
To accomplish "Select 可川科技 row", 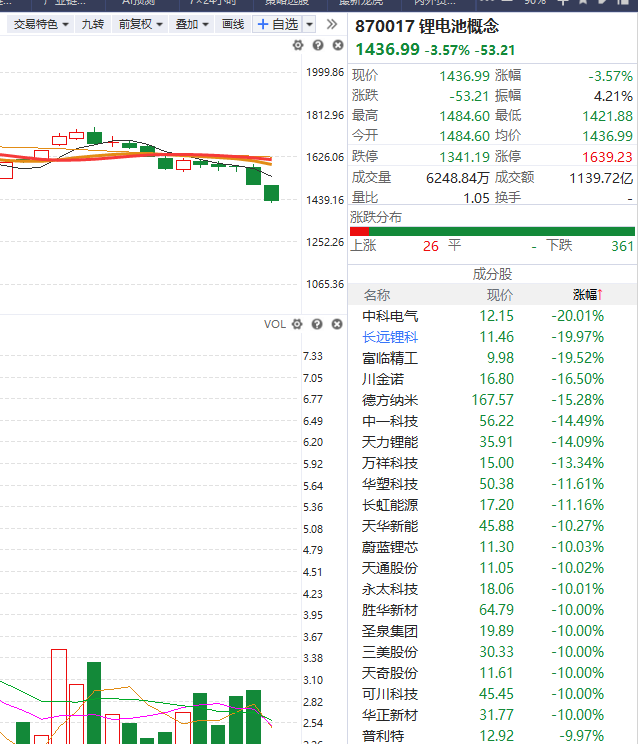I will 492,694.
